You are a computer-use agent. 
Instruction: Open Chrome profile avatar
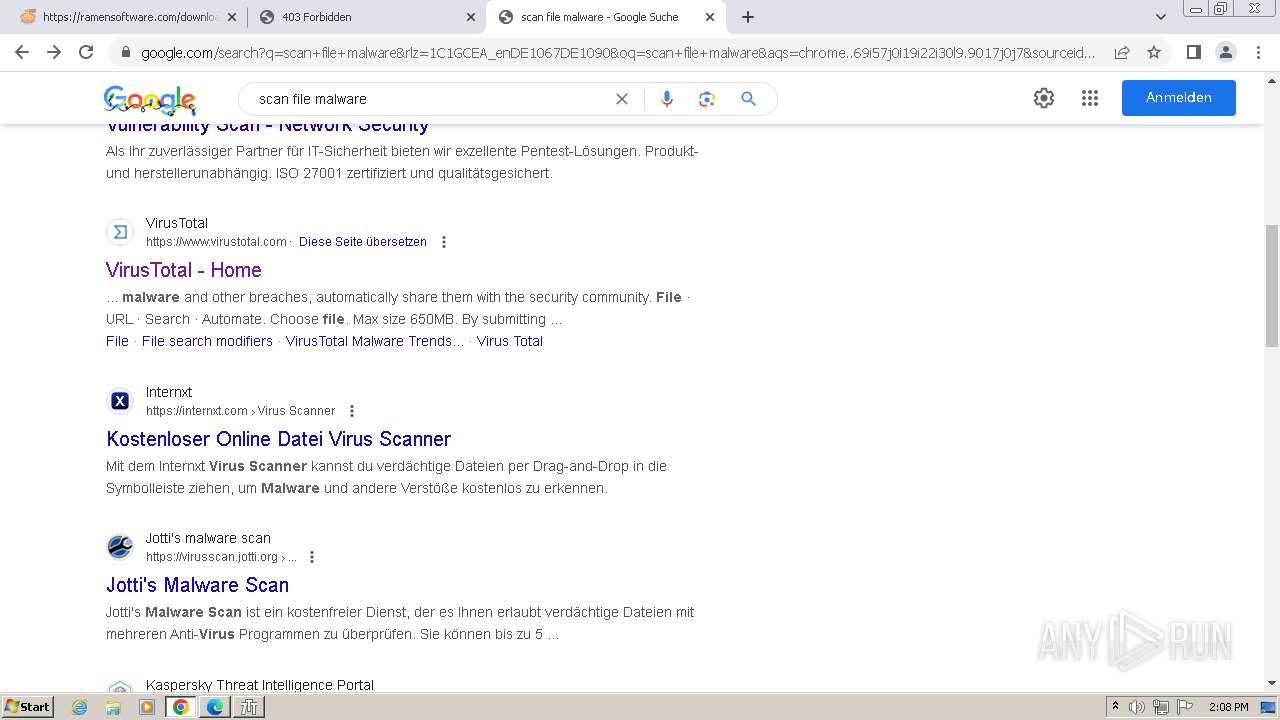[1225, 52]
